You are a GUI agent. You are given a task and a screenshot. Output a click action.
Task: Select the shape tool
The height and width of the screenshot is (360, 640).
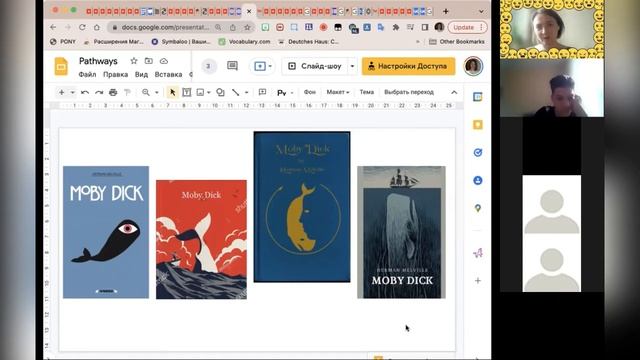220,92
